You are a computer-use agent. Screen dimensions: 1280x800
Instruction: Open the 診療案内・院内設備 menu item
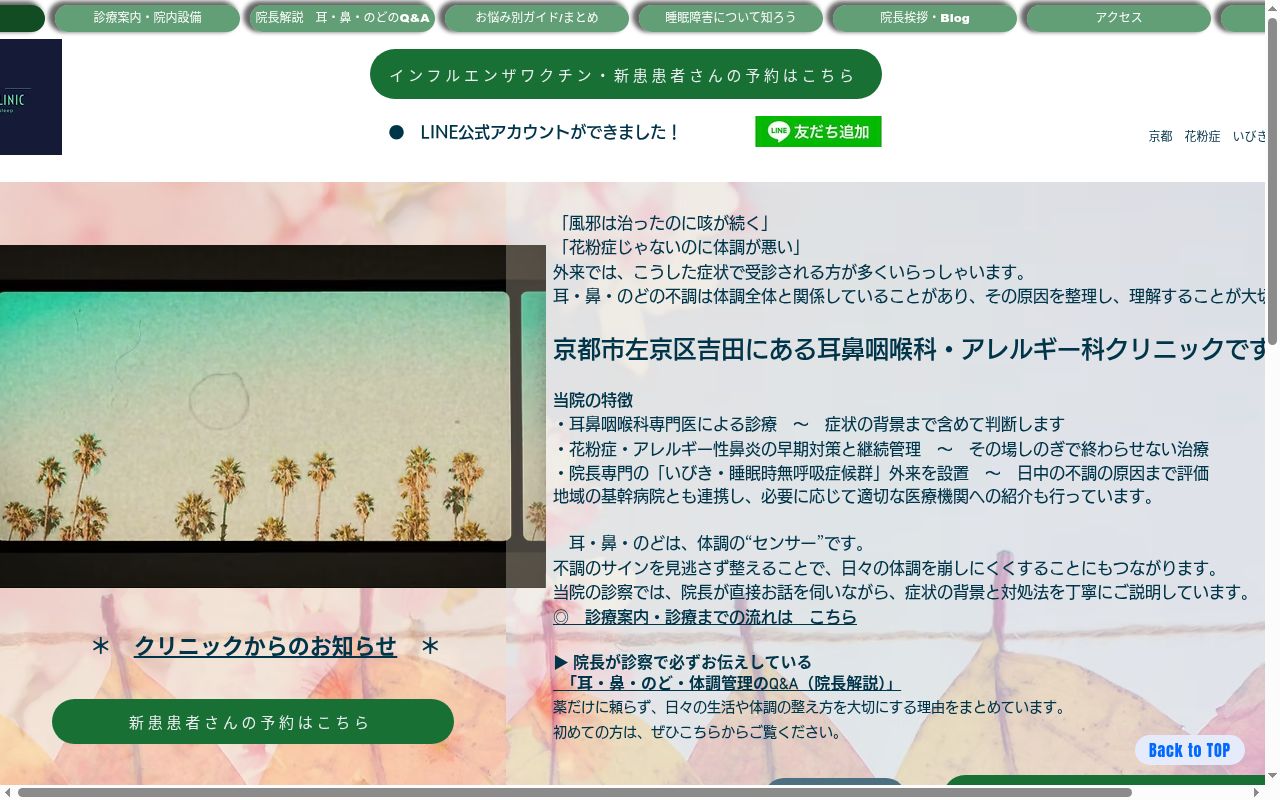click(147, 18)
